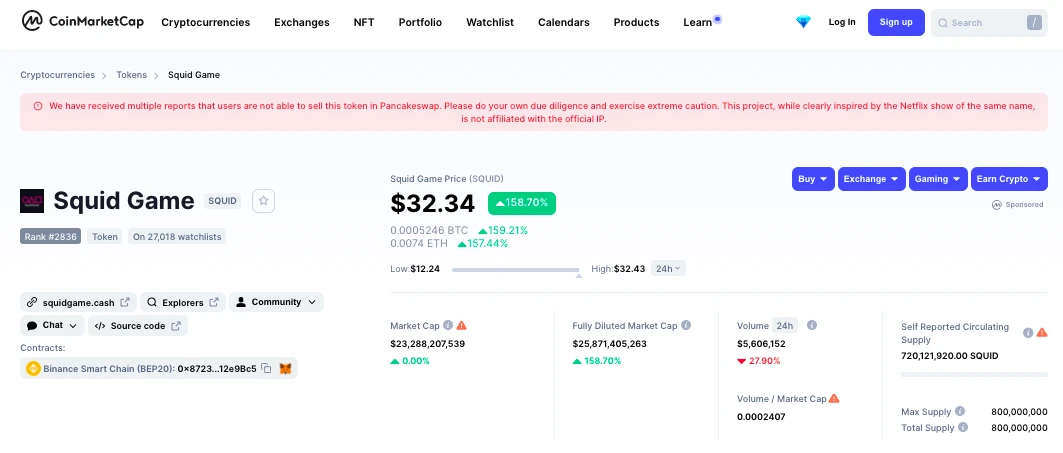
Task: Open the Learn menu
Action: click(x=698, y=22)
